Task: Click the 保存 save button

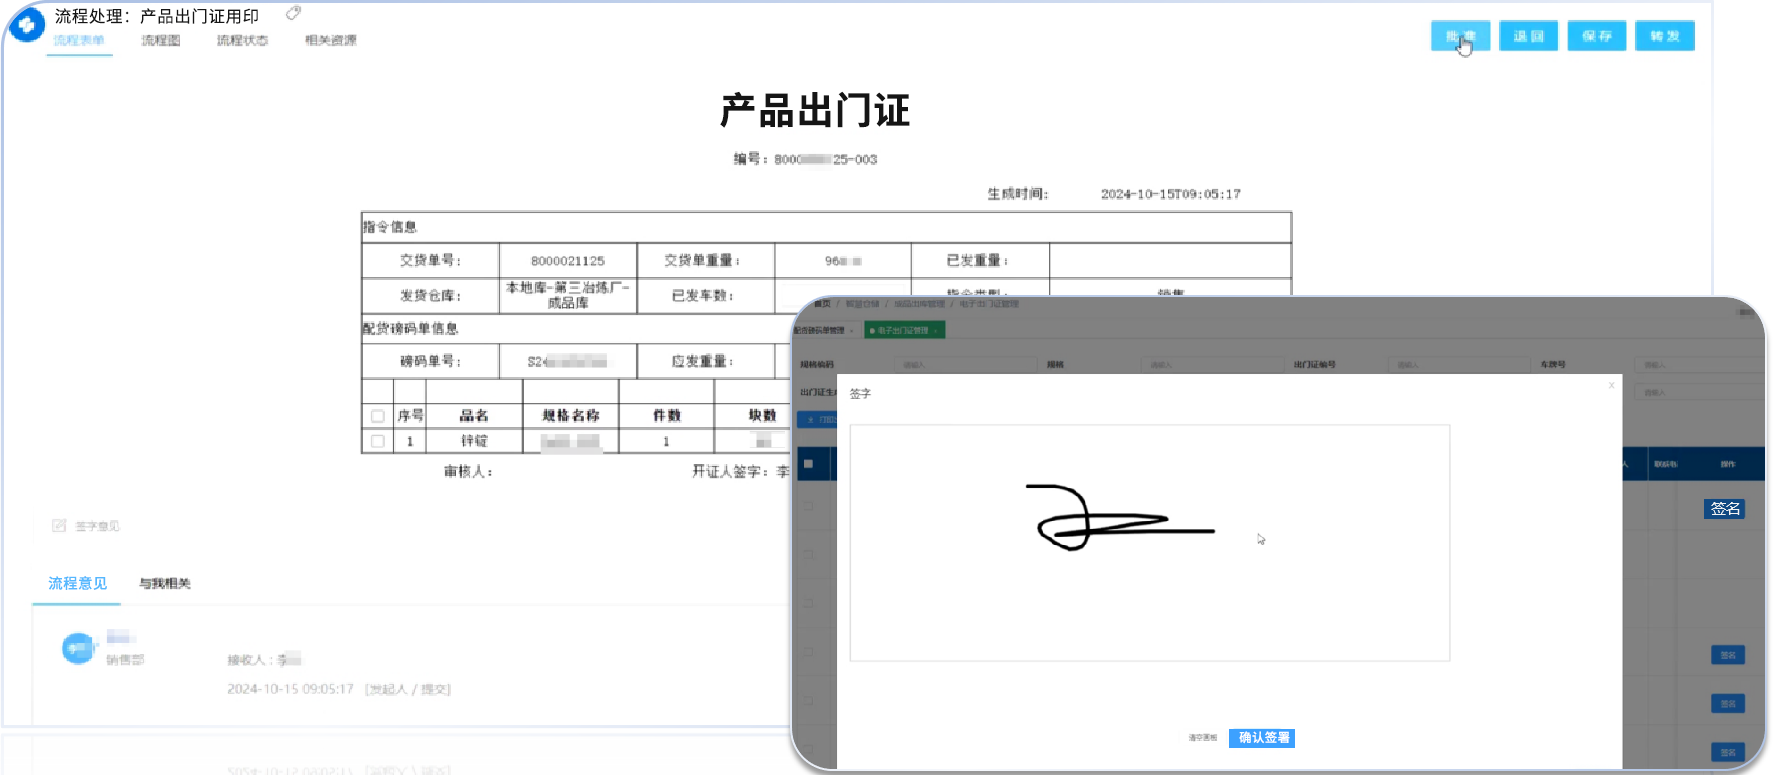Action: 1596,36
